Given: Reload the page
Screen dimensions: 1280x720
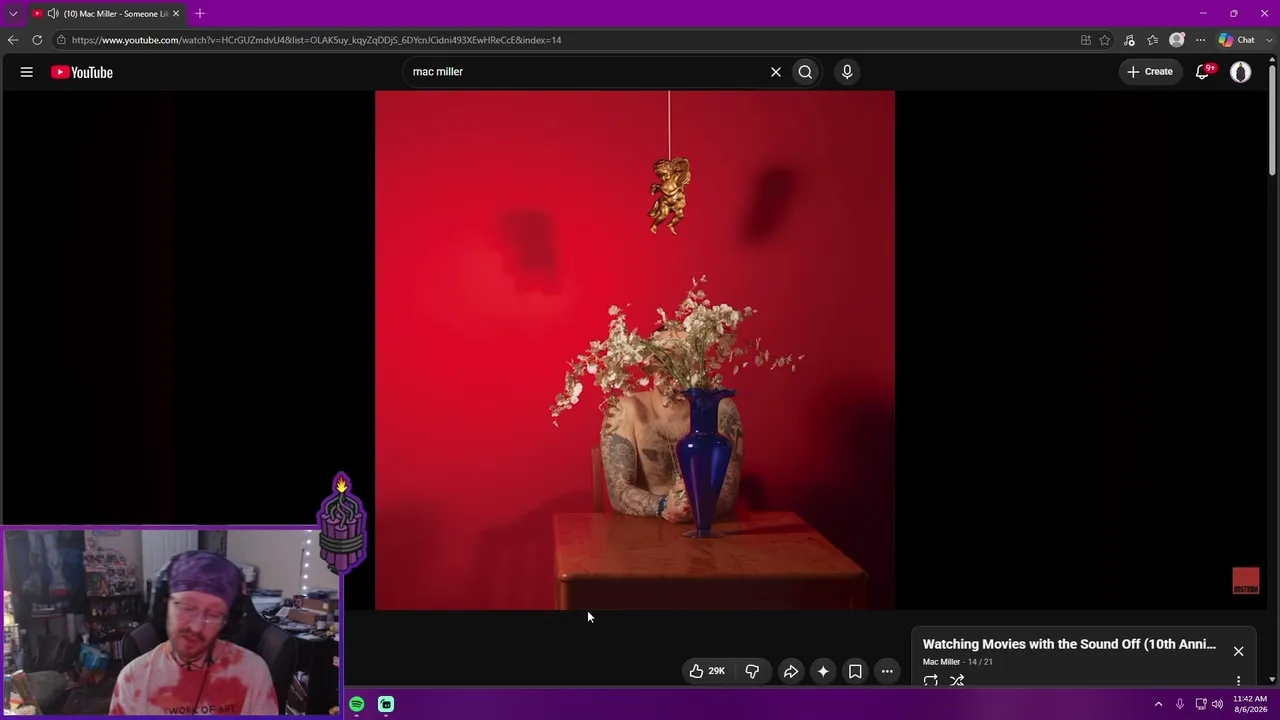Looking at the screenshot, I should [37, 40].
